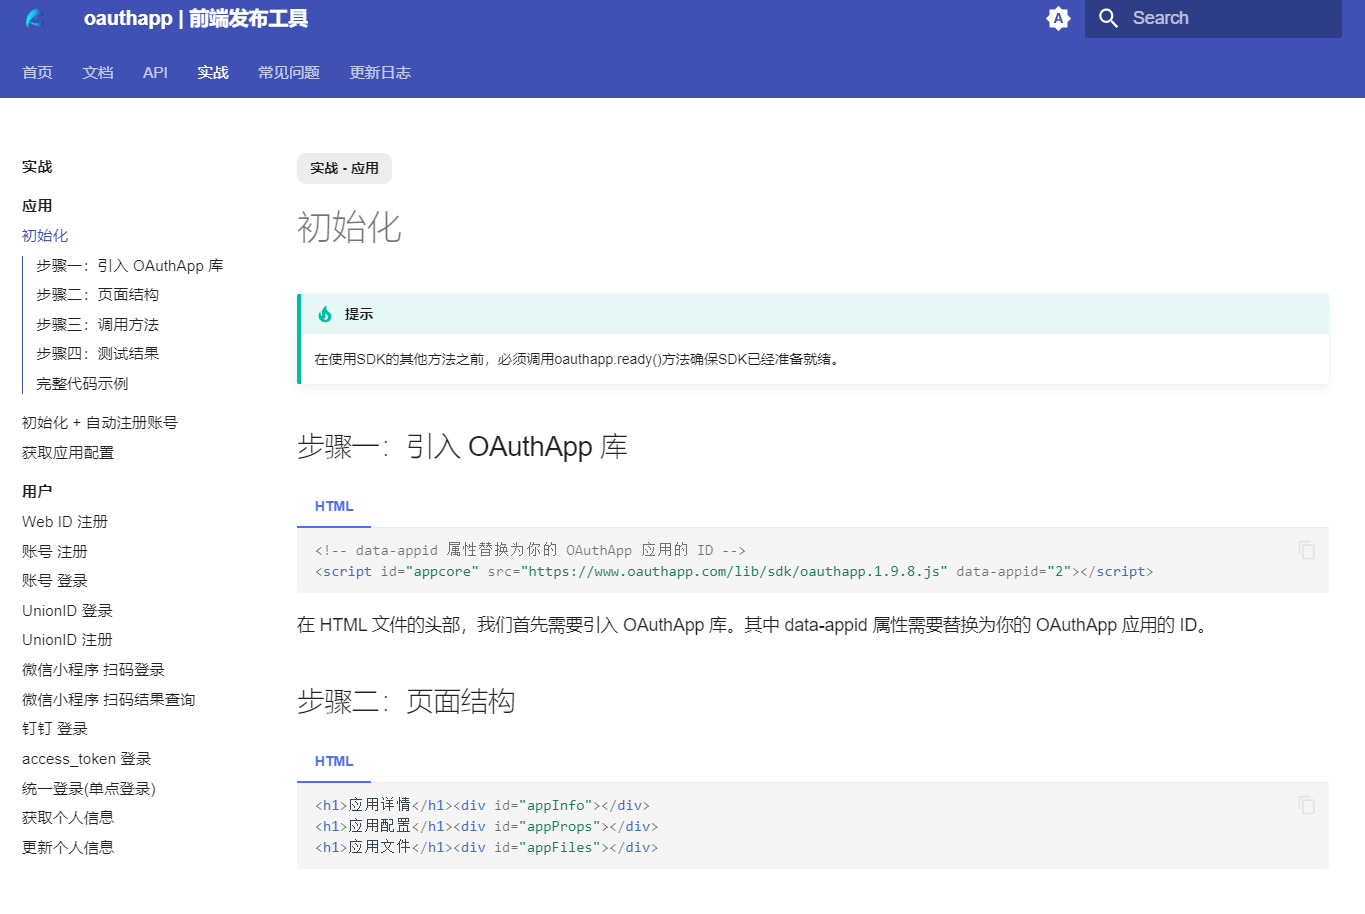This screenshot has height=914, width=1365.
Task: Open the 文档 navigation tab
Action: coord(98,72)
